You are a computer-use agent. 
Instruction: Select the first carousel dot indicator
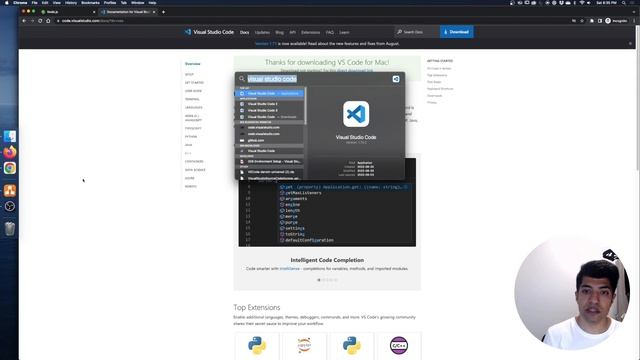pyautogui.click(x=319, y=280)
